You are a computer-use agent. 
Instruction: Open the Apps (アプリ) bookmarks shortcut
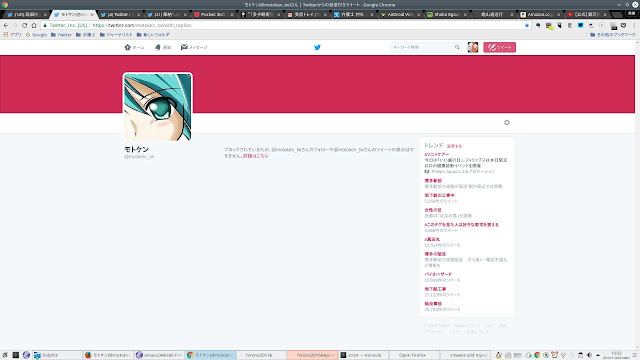(x=12, y=35)
